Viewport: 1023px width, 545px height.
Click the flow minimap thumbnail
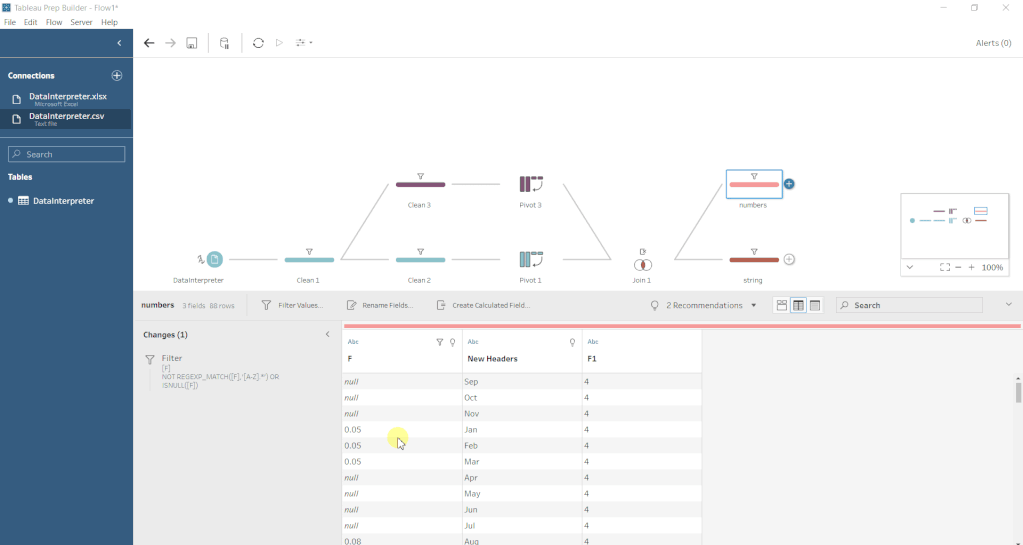(x=954, y=226)
